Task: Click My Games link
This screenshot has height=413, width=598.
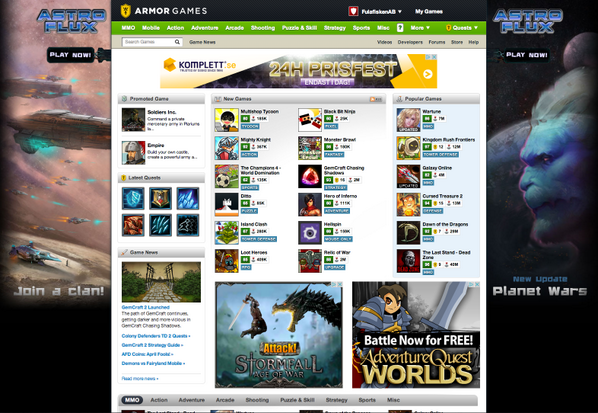Action: point(429,11)
